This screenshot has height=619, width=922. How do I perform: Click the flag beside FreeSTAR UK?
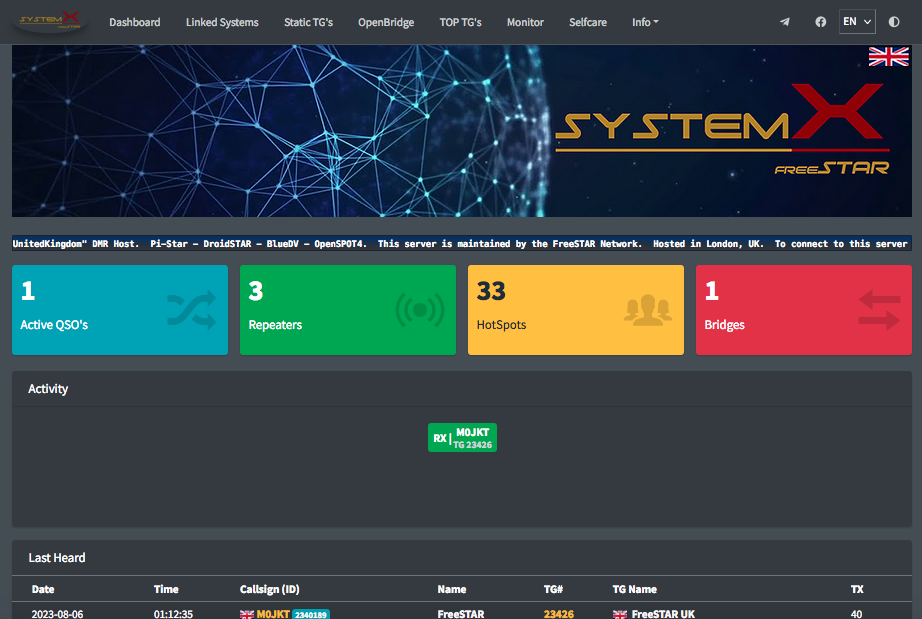(x=620, y=614)
